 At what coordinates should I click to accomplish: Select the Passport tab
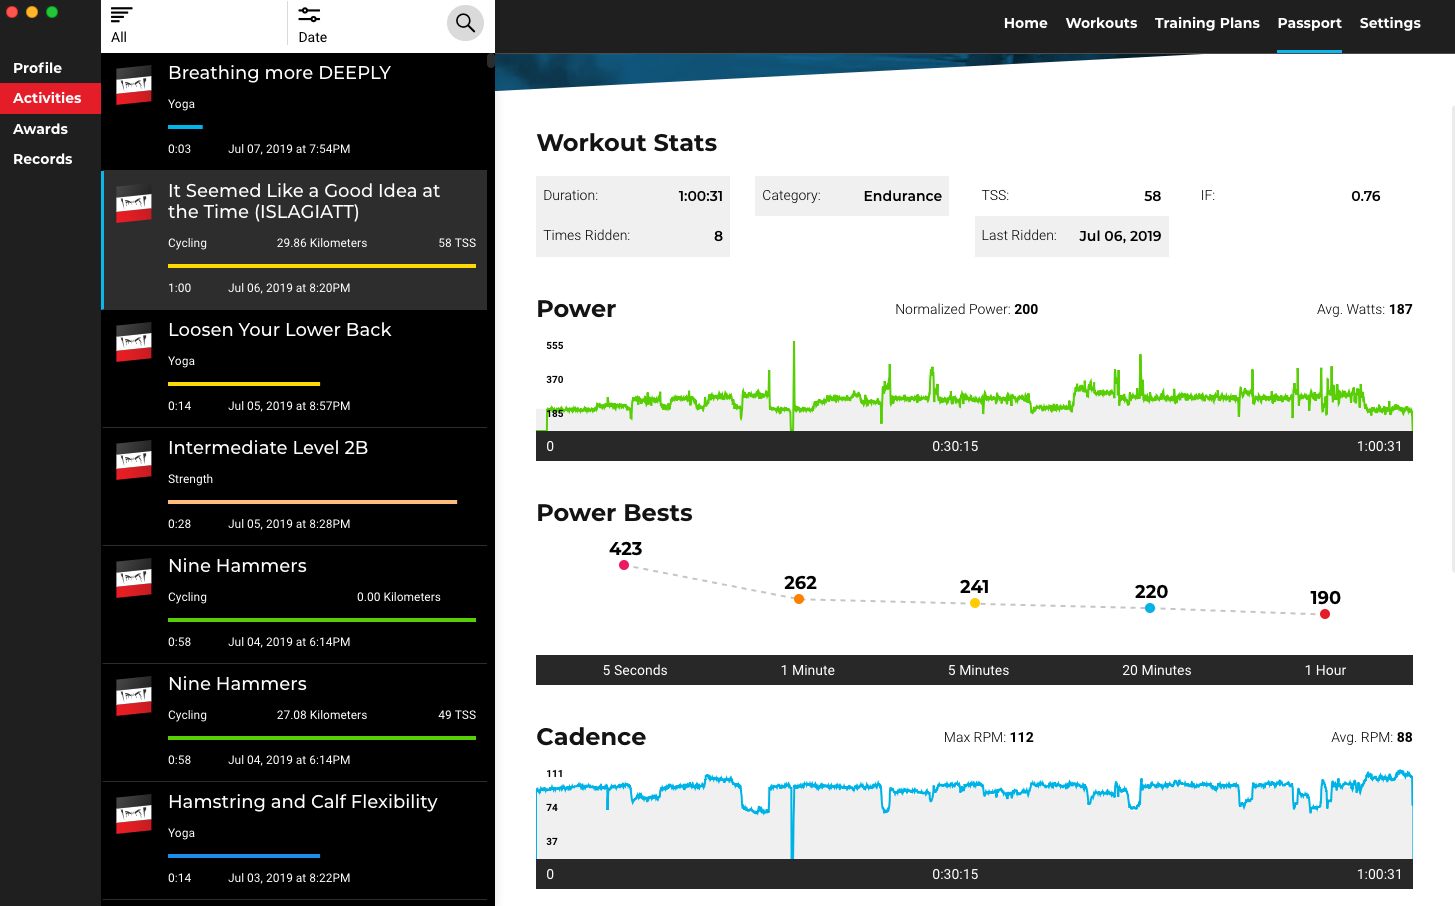click(x=1309, y=23)
